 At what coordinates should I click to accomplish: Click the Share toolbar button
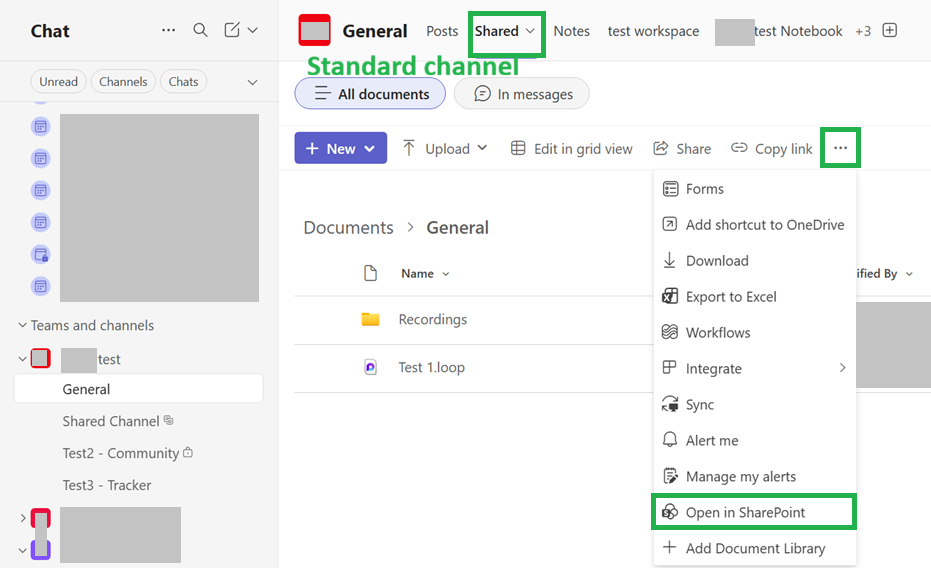pyautogui.click(x=682, y=148)
